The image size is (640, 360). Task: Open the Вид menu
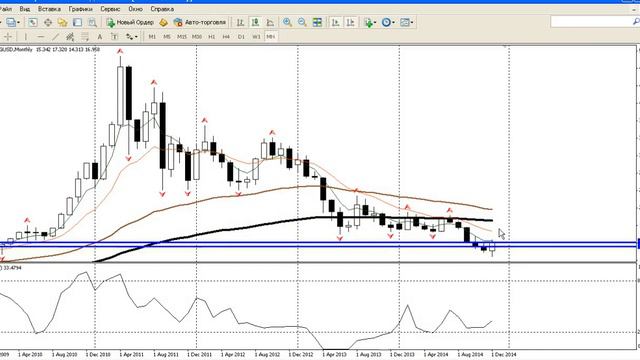[x=24, y=9]
